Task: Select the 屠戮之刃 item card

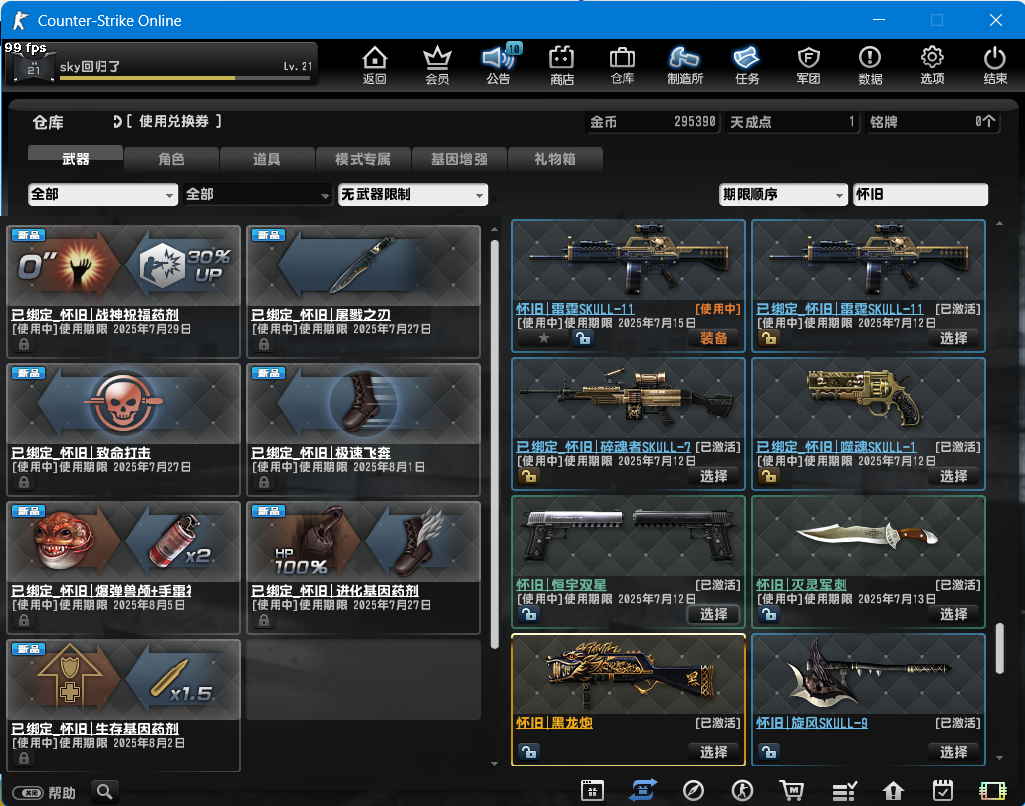Action: pyautogui.click(x=363, y=292)
